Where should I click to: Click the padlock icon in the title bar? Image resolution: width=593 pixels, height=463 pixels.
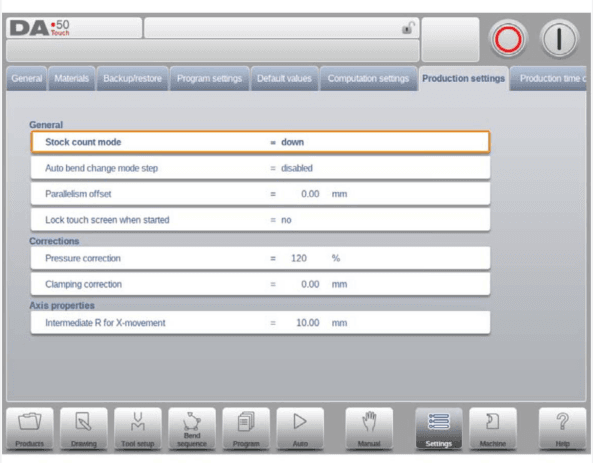pyautogui.click(x=408, y=28)
